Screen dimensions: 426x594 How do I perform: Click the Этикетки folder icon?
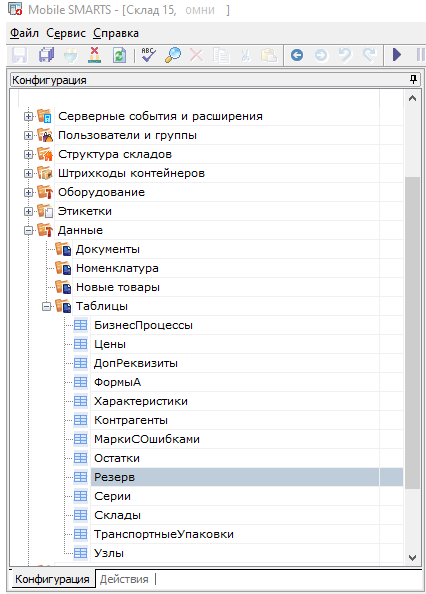45,211
